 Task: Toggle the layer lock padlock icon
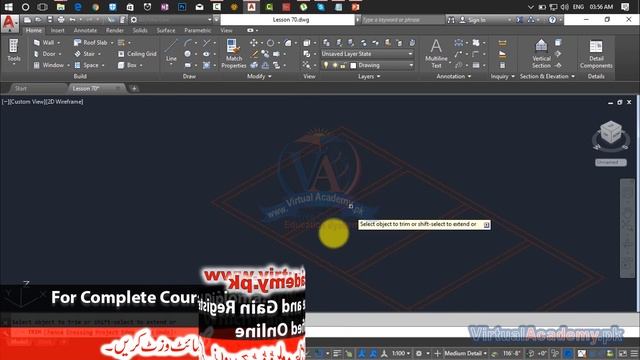[343, 65]
